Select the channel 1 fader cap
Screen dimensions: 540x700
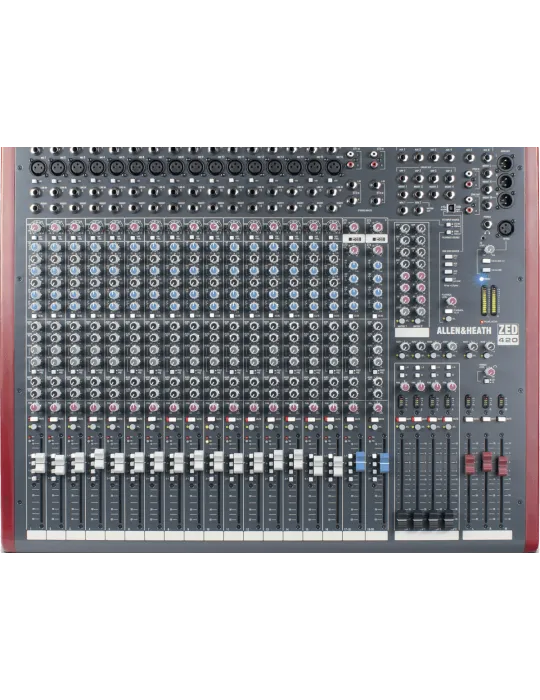pyautogui.click(x=37, y=463)
